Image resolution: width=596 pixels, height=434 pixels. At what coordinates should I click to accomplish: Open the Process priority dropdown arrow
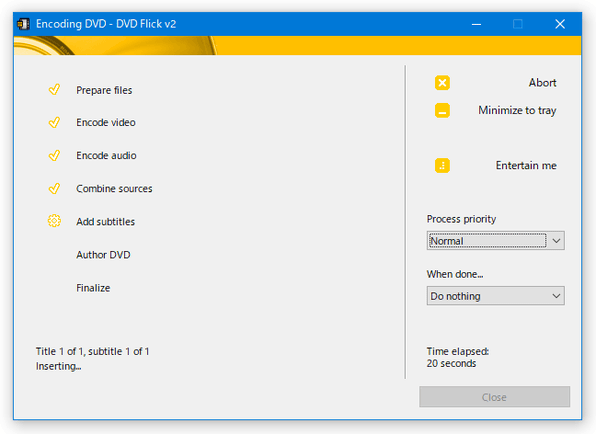click(x=556, y=241)
